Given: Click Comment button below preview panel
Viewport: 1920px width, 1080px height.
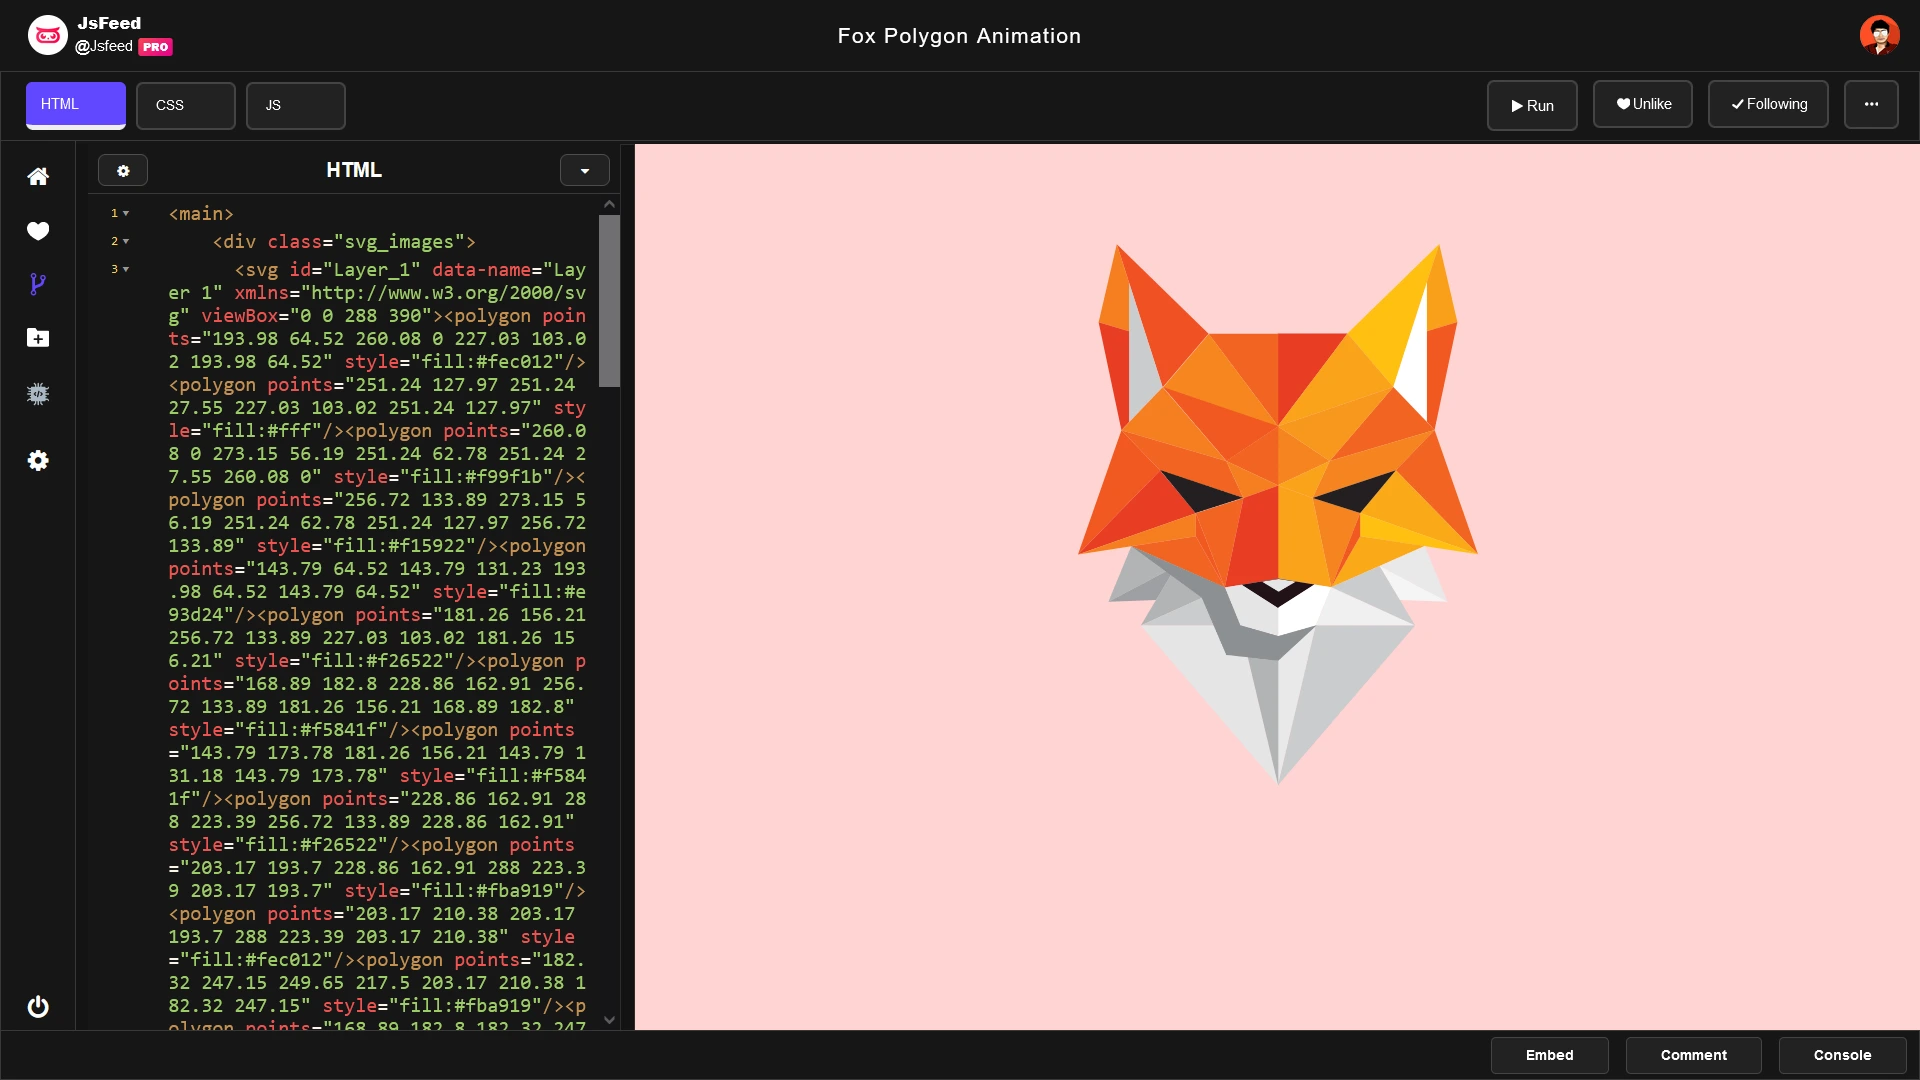Looking at the screenshot, I should coord(1693,1055).
